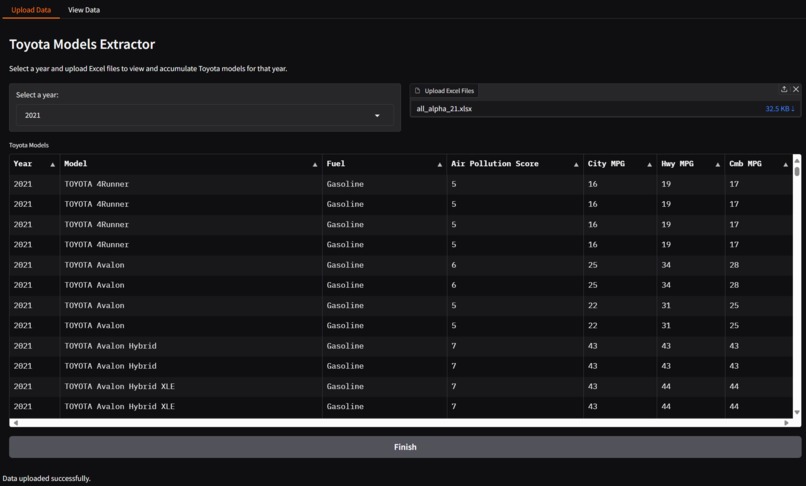The height and width of the screenshot is (486, 806).
Task: Clear the uploaded file with X icon
Action: [x=796, y=89]
